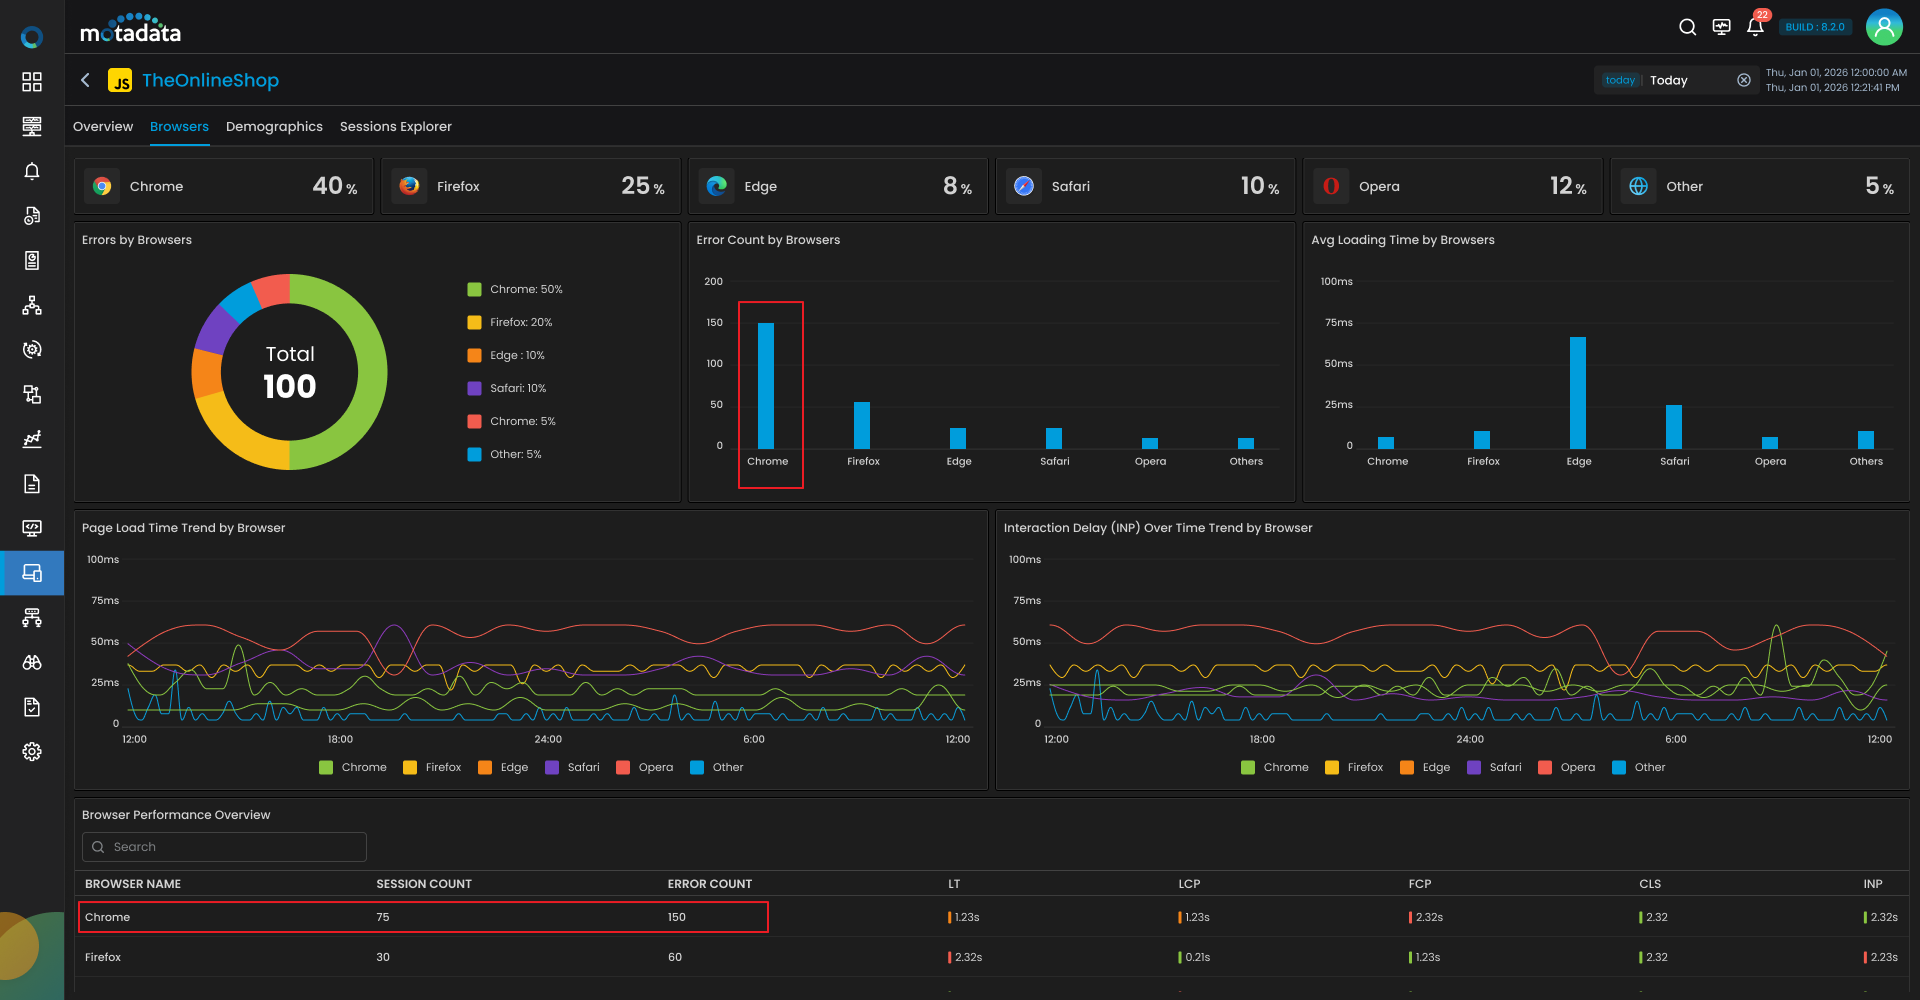The image size is (1920, 1000).
Task: Open the settings gear in sidebar
Action: coord(32,751)
